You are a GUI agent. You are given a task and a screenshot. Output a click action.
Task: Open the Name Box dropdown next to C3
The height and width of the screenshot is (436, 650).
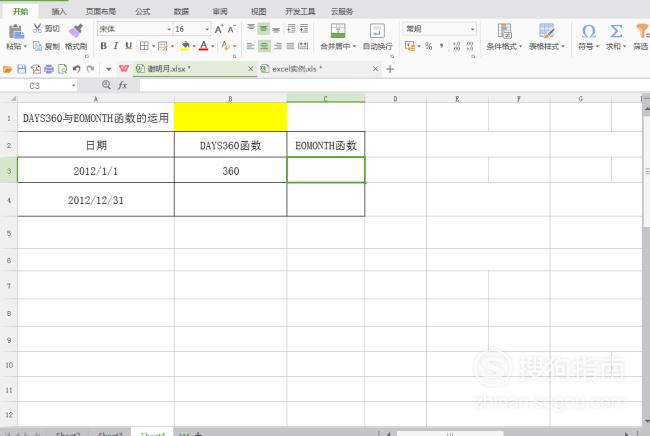74,86
